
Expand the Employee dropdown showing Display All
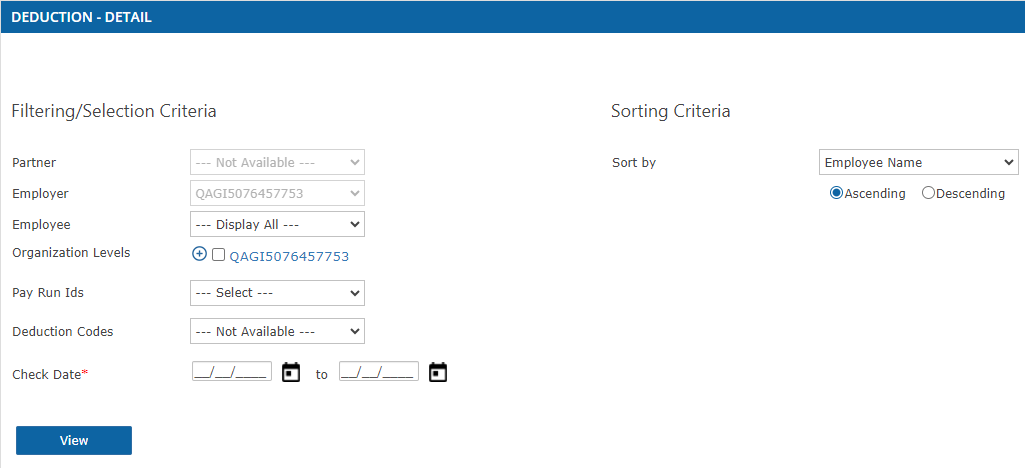click(277, 224)
